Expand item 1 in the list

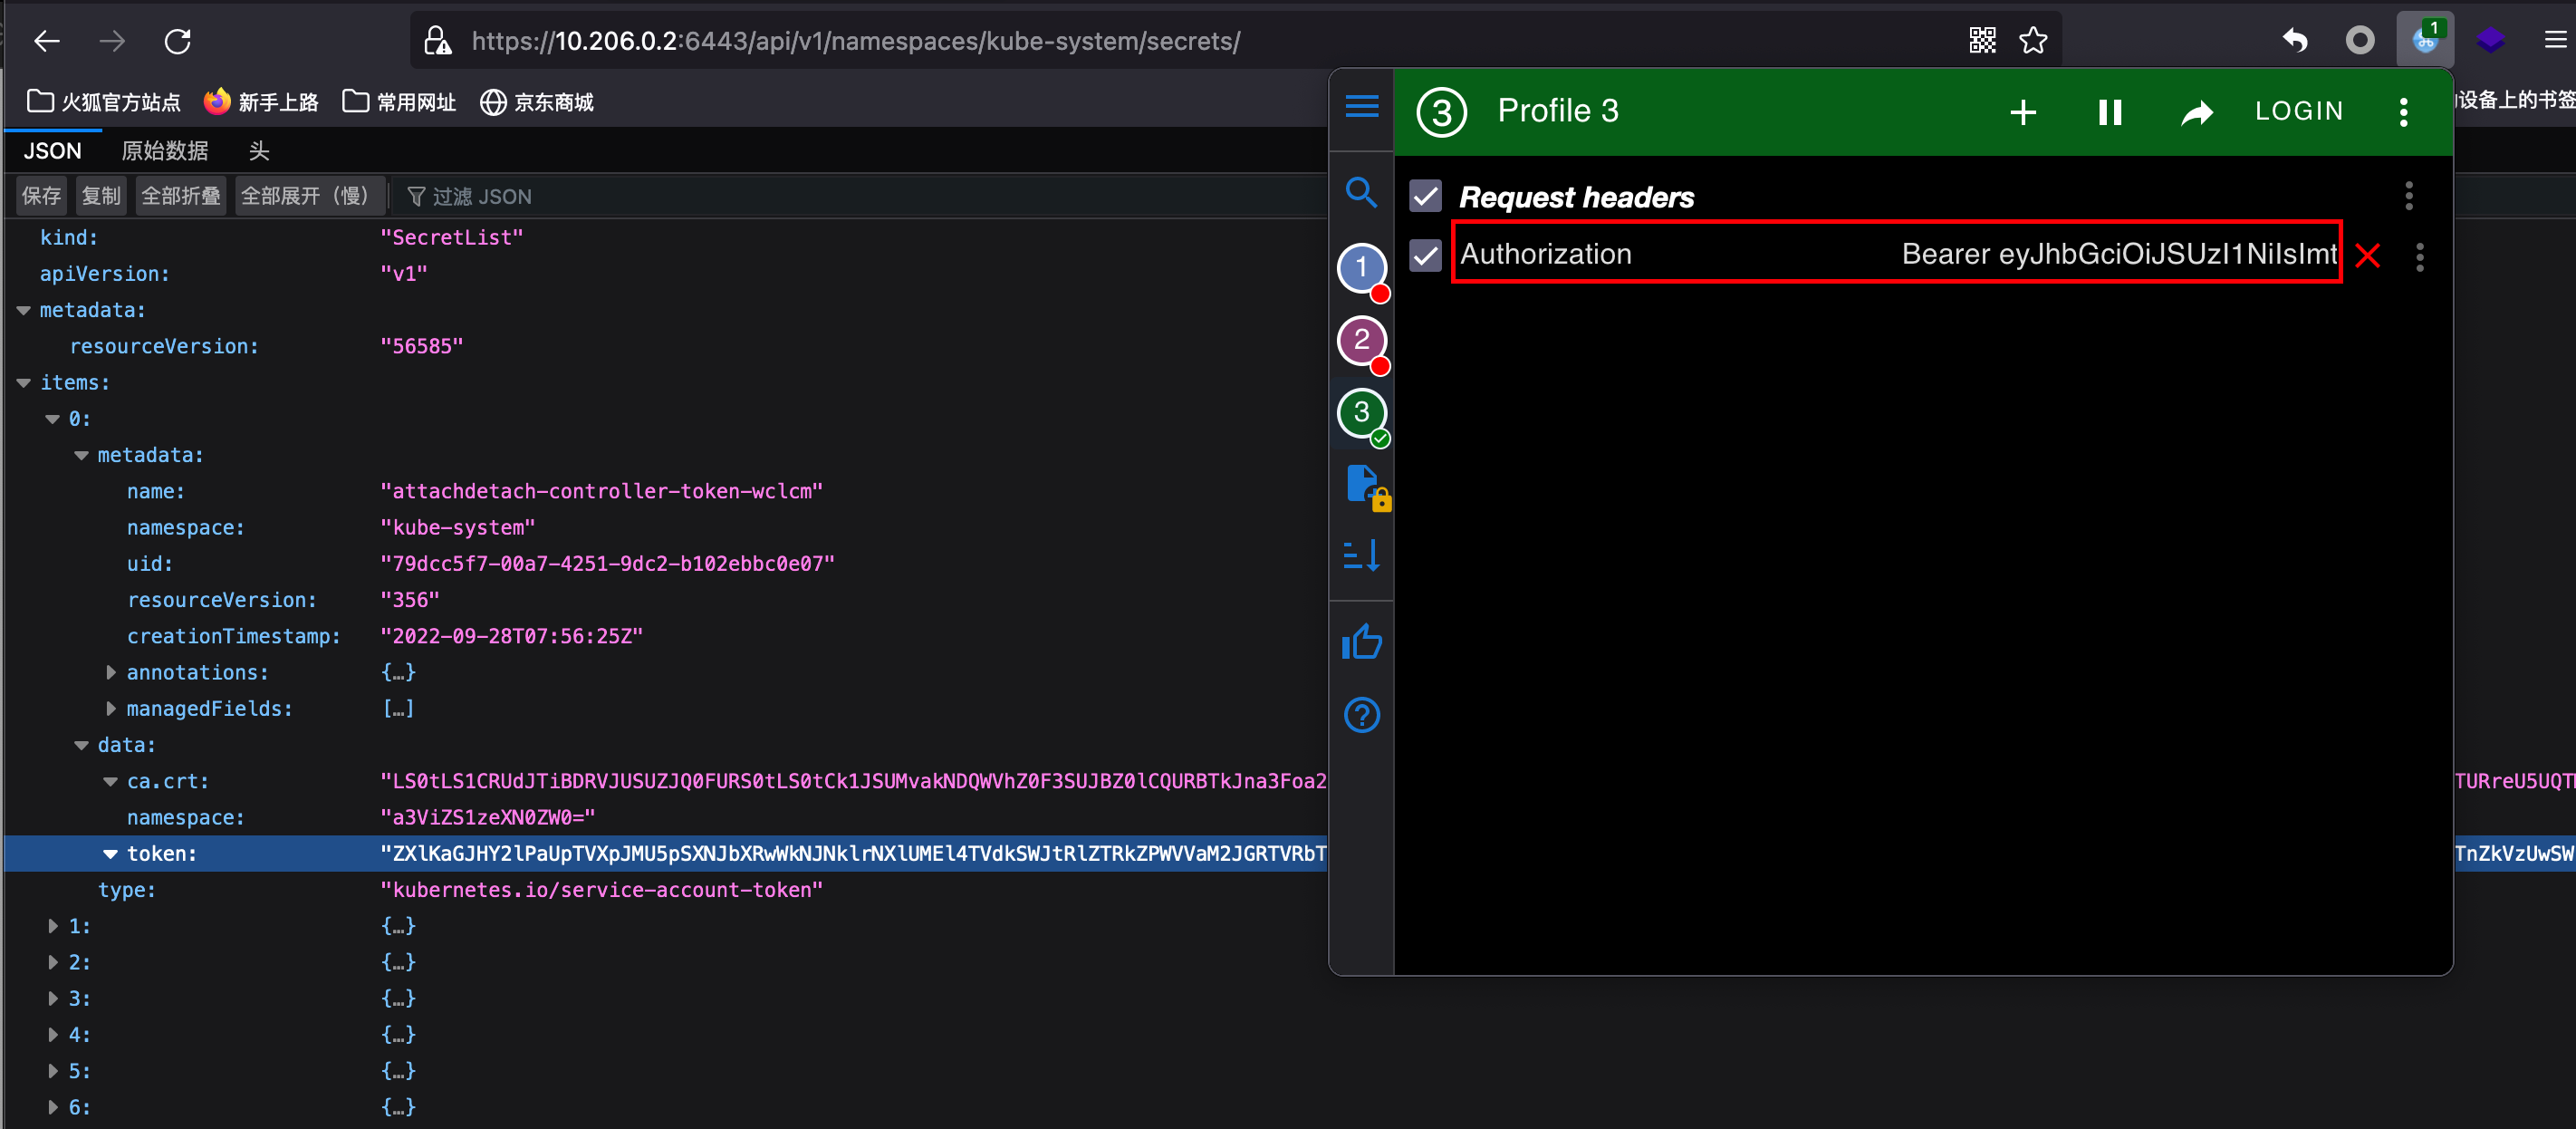(53, 926)
